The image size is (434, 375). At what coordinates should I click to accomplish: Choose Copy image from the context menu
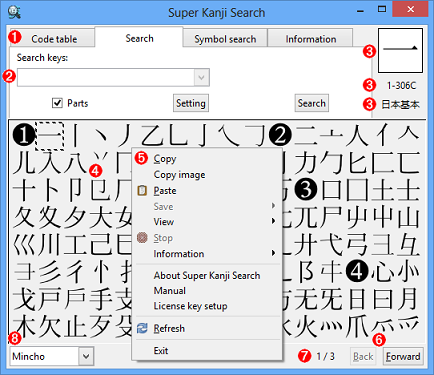point(179,175)
